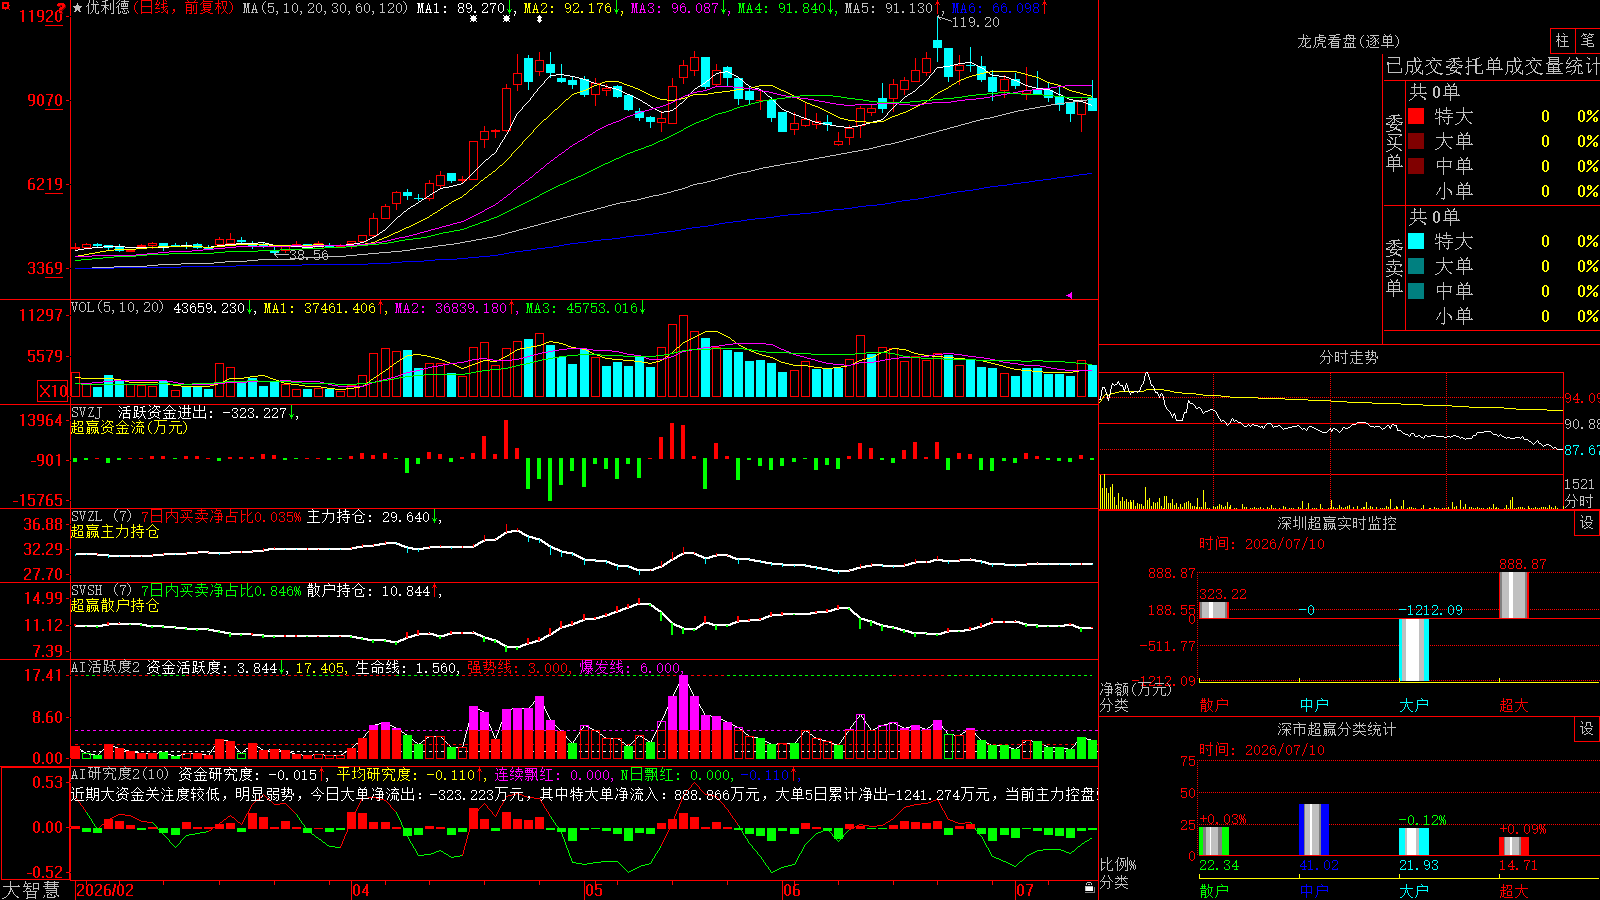This screenshot has height=900, width=1600.
Task: Select the SVZL indicator name
Action: click(87, 517)
